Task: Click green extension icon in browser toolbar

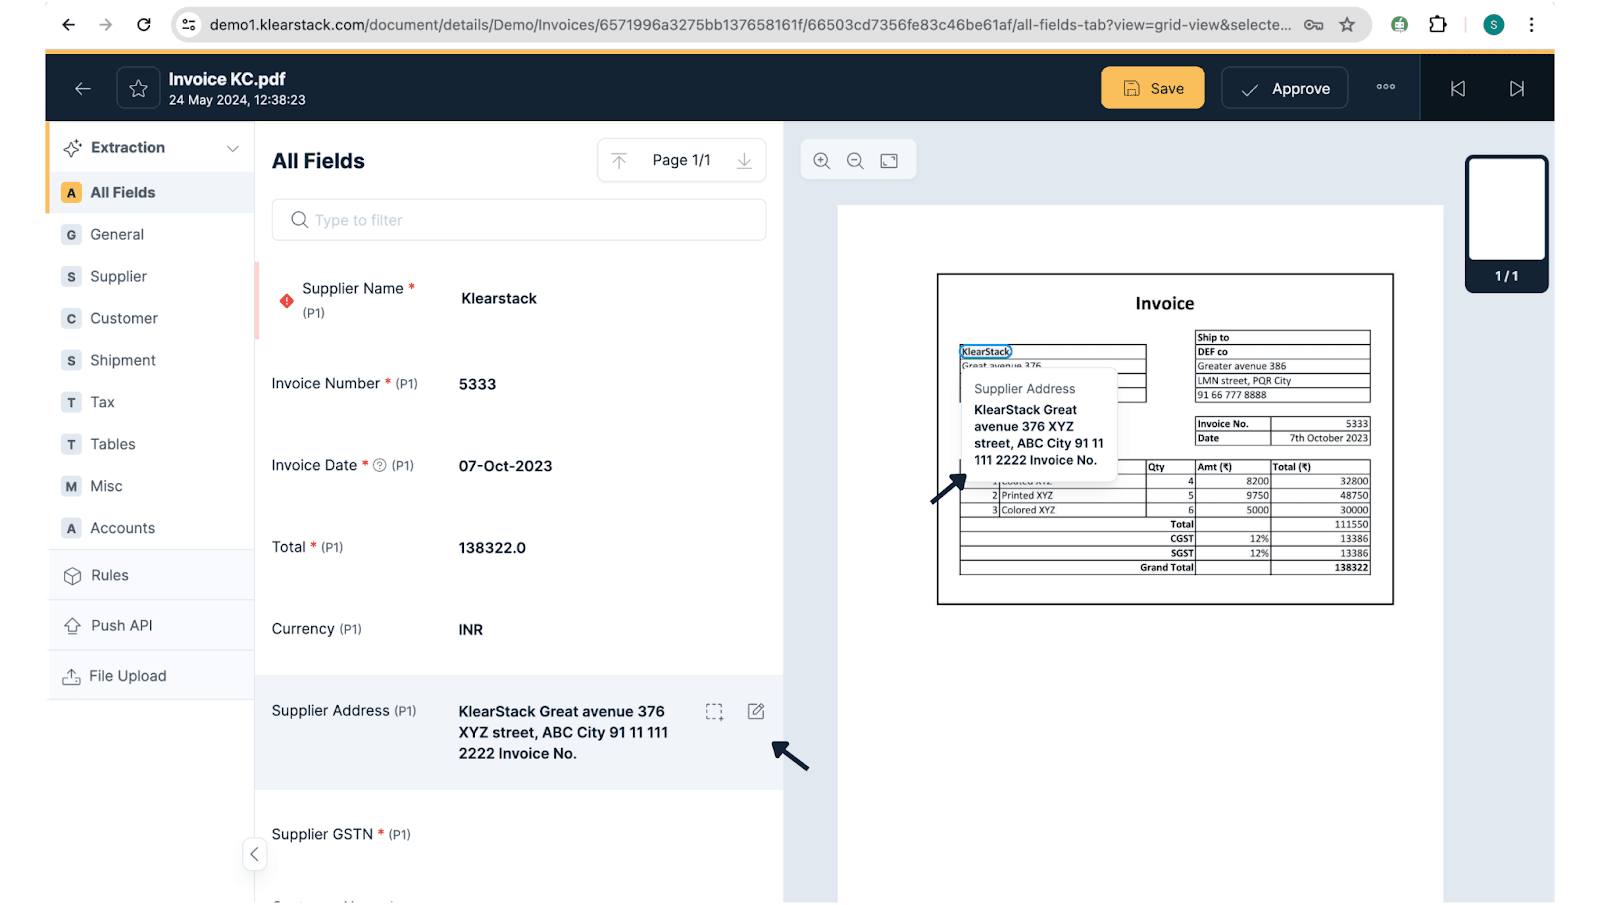Action: [x=1399, y=25]
